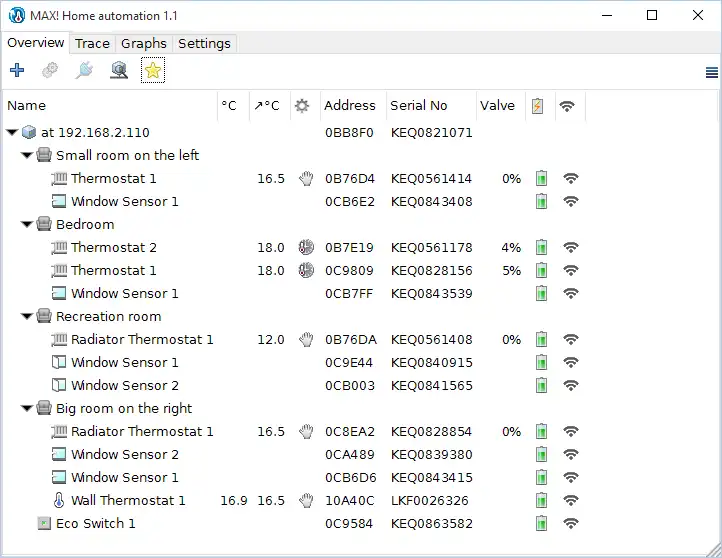Sort by the Valve column header
722x558 pixels.
coord(501,106)
